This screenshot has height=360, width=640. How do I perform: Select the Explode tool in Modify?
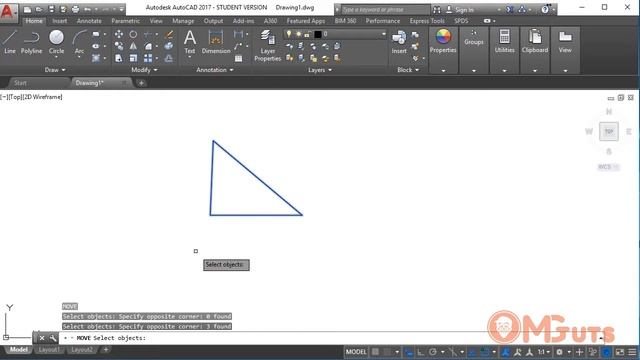coord(169,46)
